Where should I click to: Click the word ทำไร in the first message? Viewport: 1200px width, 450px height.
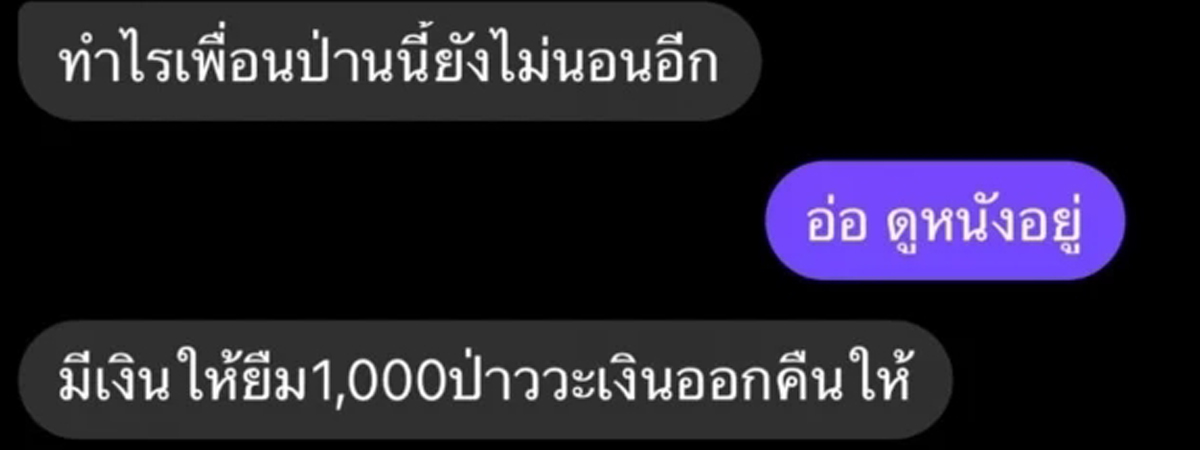(x=101, y=62)
